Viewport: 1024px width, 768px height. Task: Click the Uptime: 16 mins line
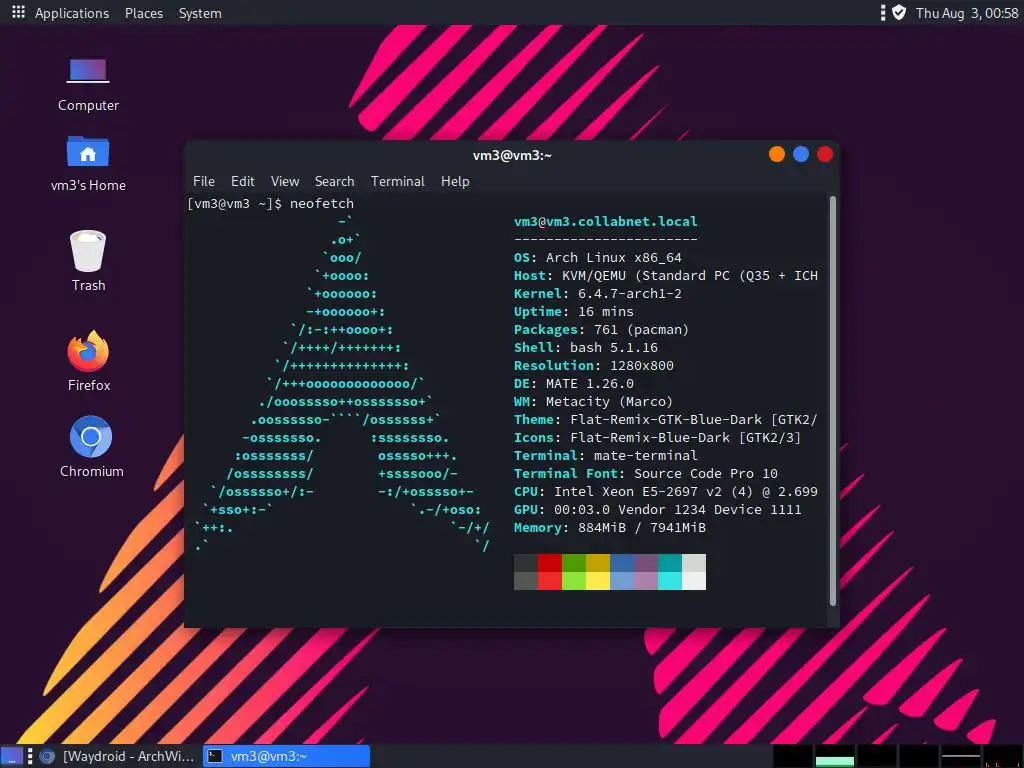[x=573, y=312]
